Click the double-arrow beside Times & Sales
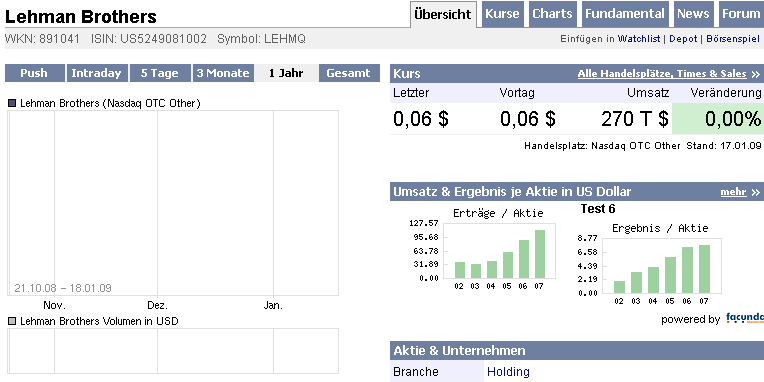 point(755,74)
